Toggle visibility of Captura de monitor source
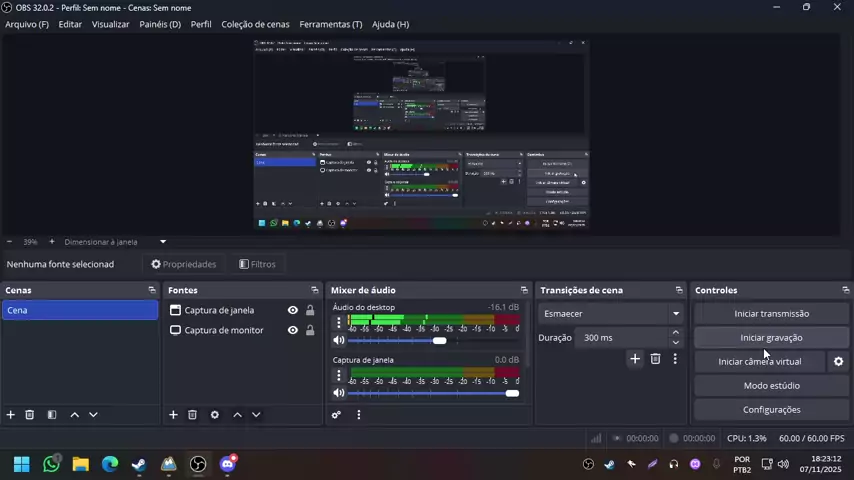The height and width of the screenshot is (480, 854). [x=292, y=330]
